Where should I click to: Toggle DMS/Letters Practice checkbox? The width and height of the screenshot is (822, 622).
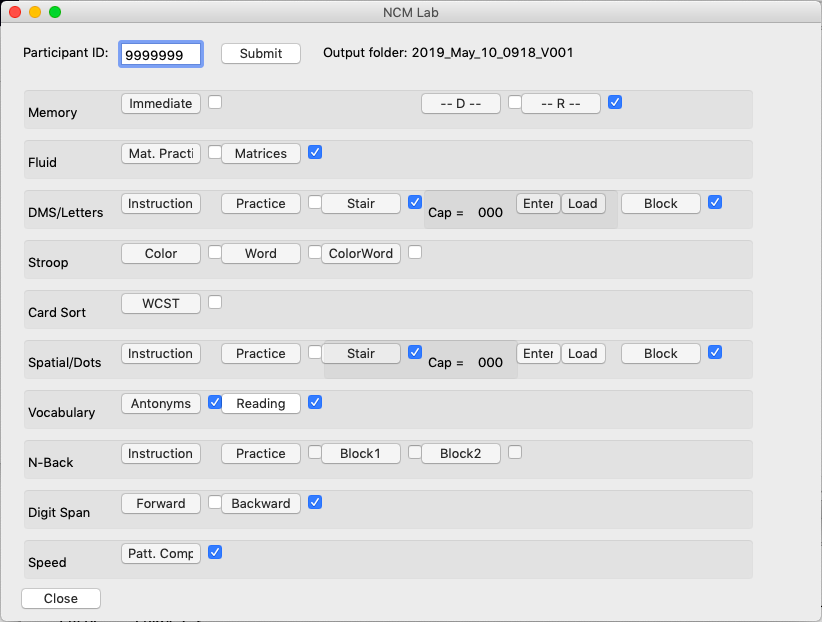coord(315,202)
